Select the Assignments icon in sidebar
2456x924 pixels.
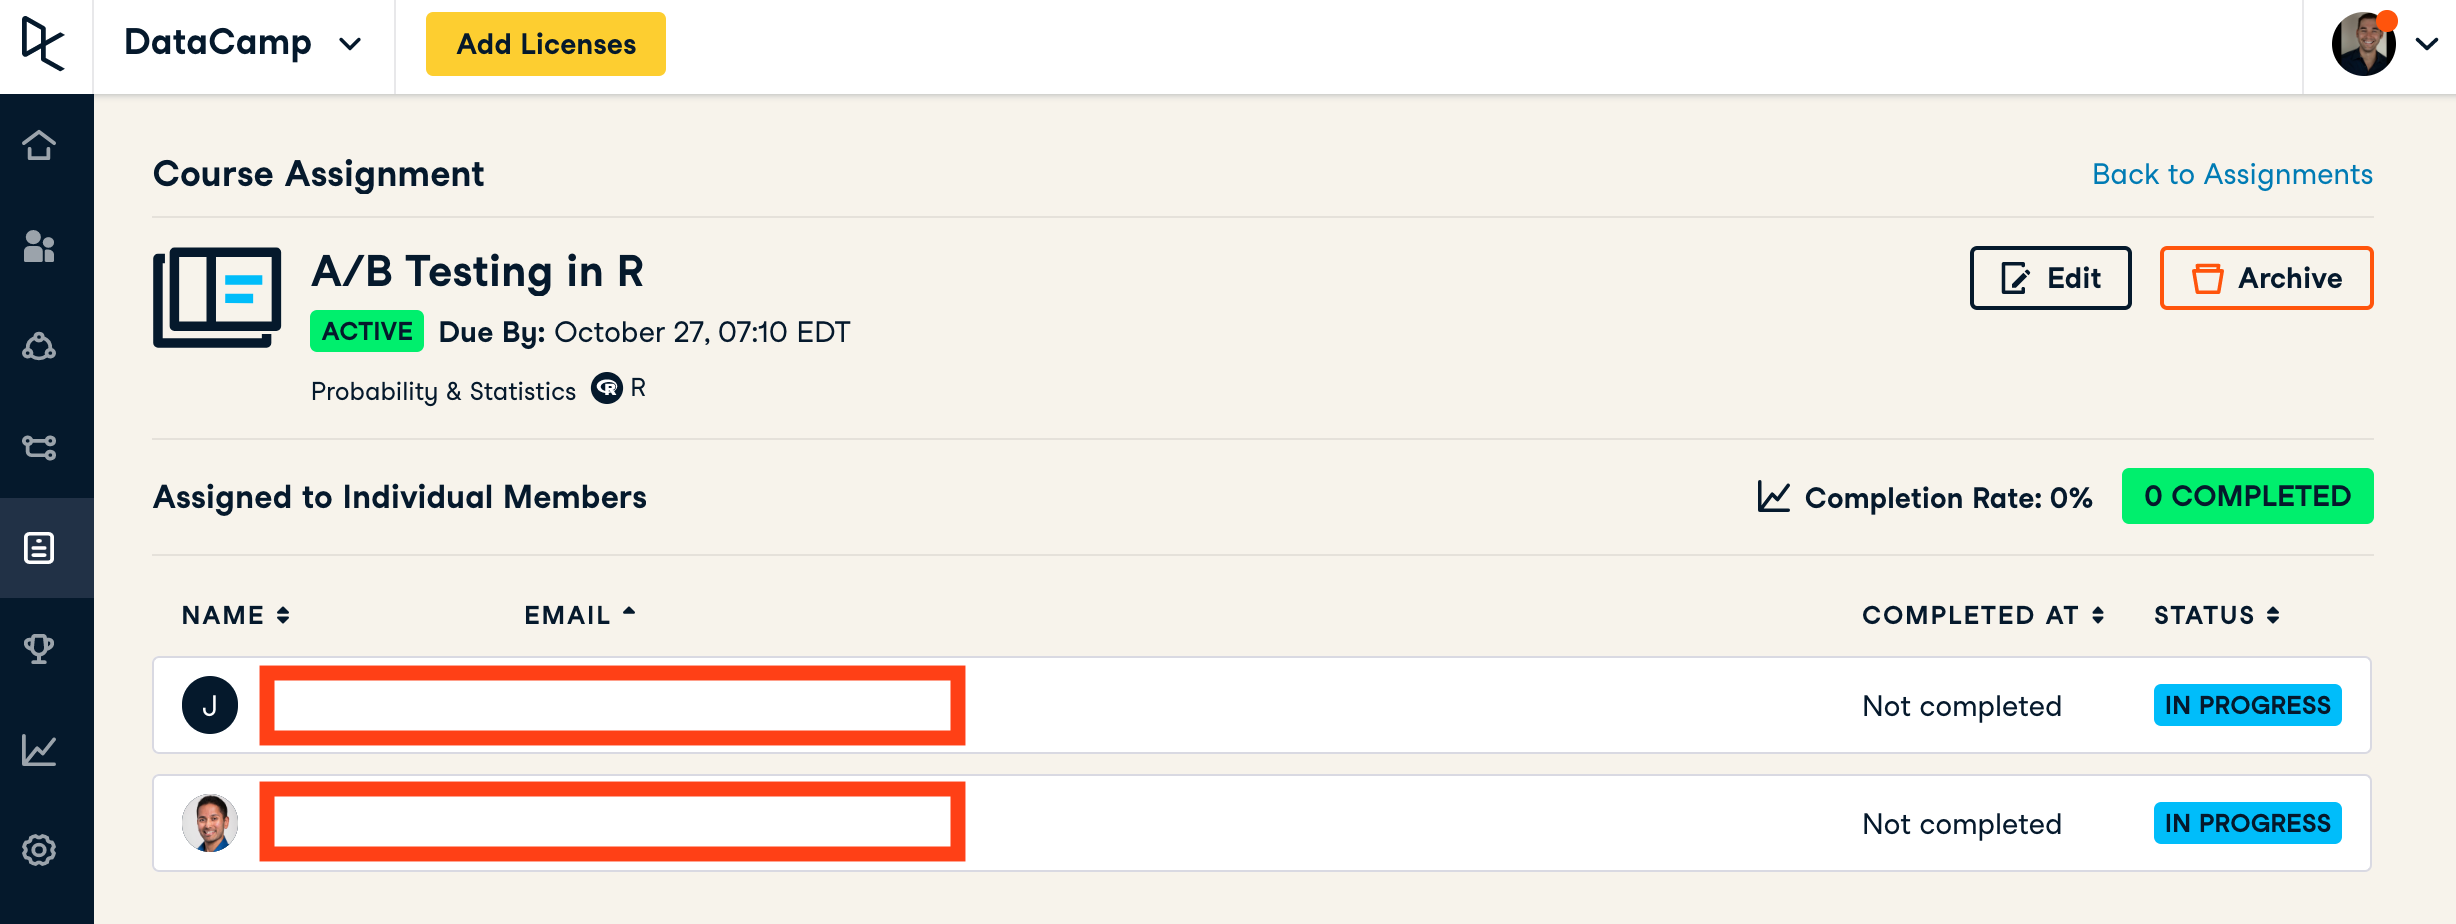pyautogui.click(x=39, y=548)
